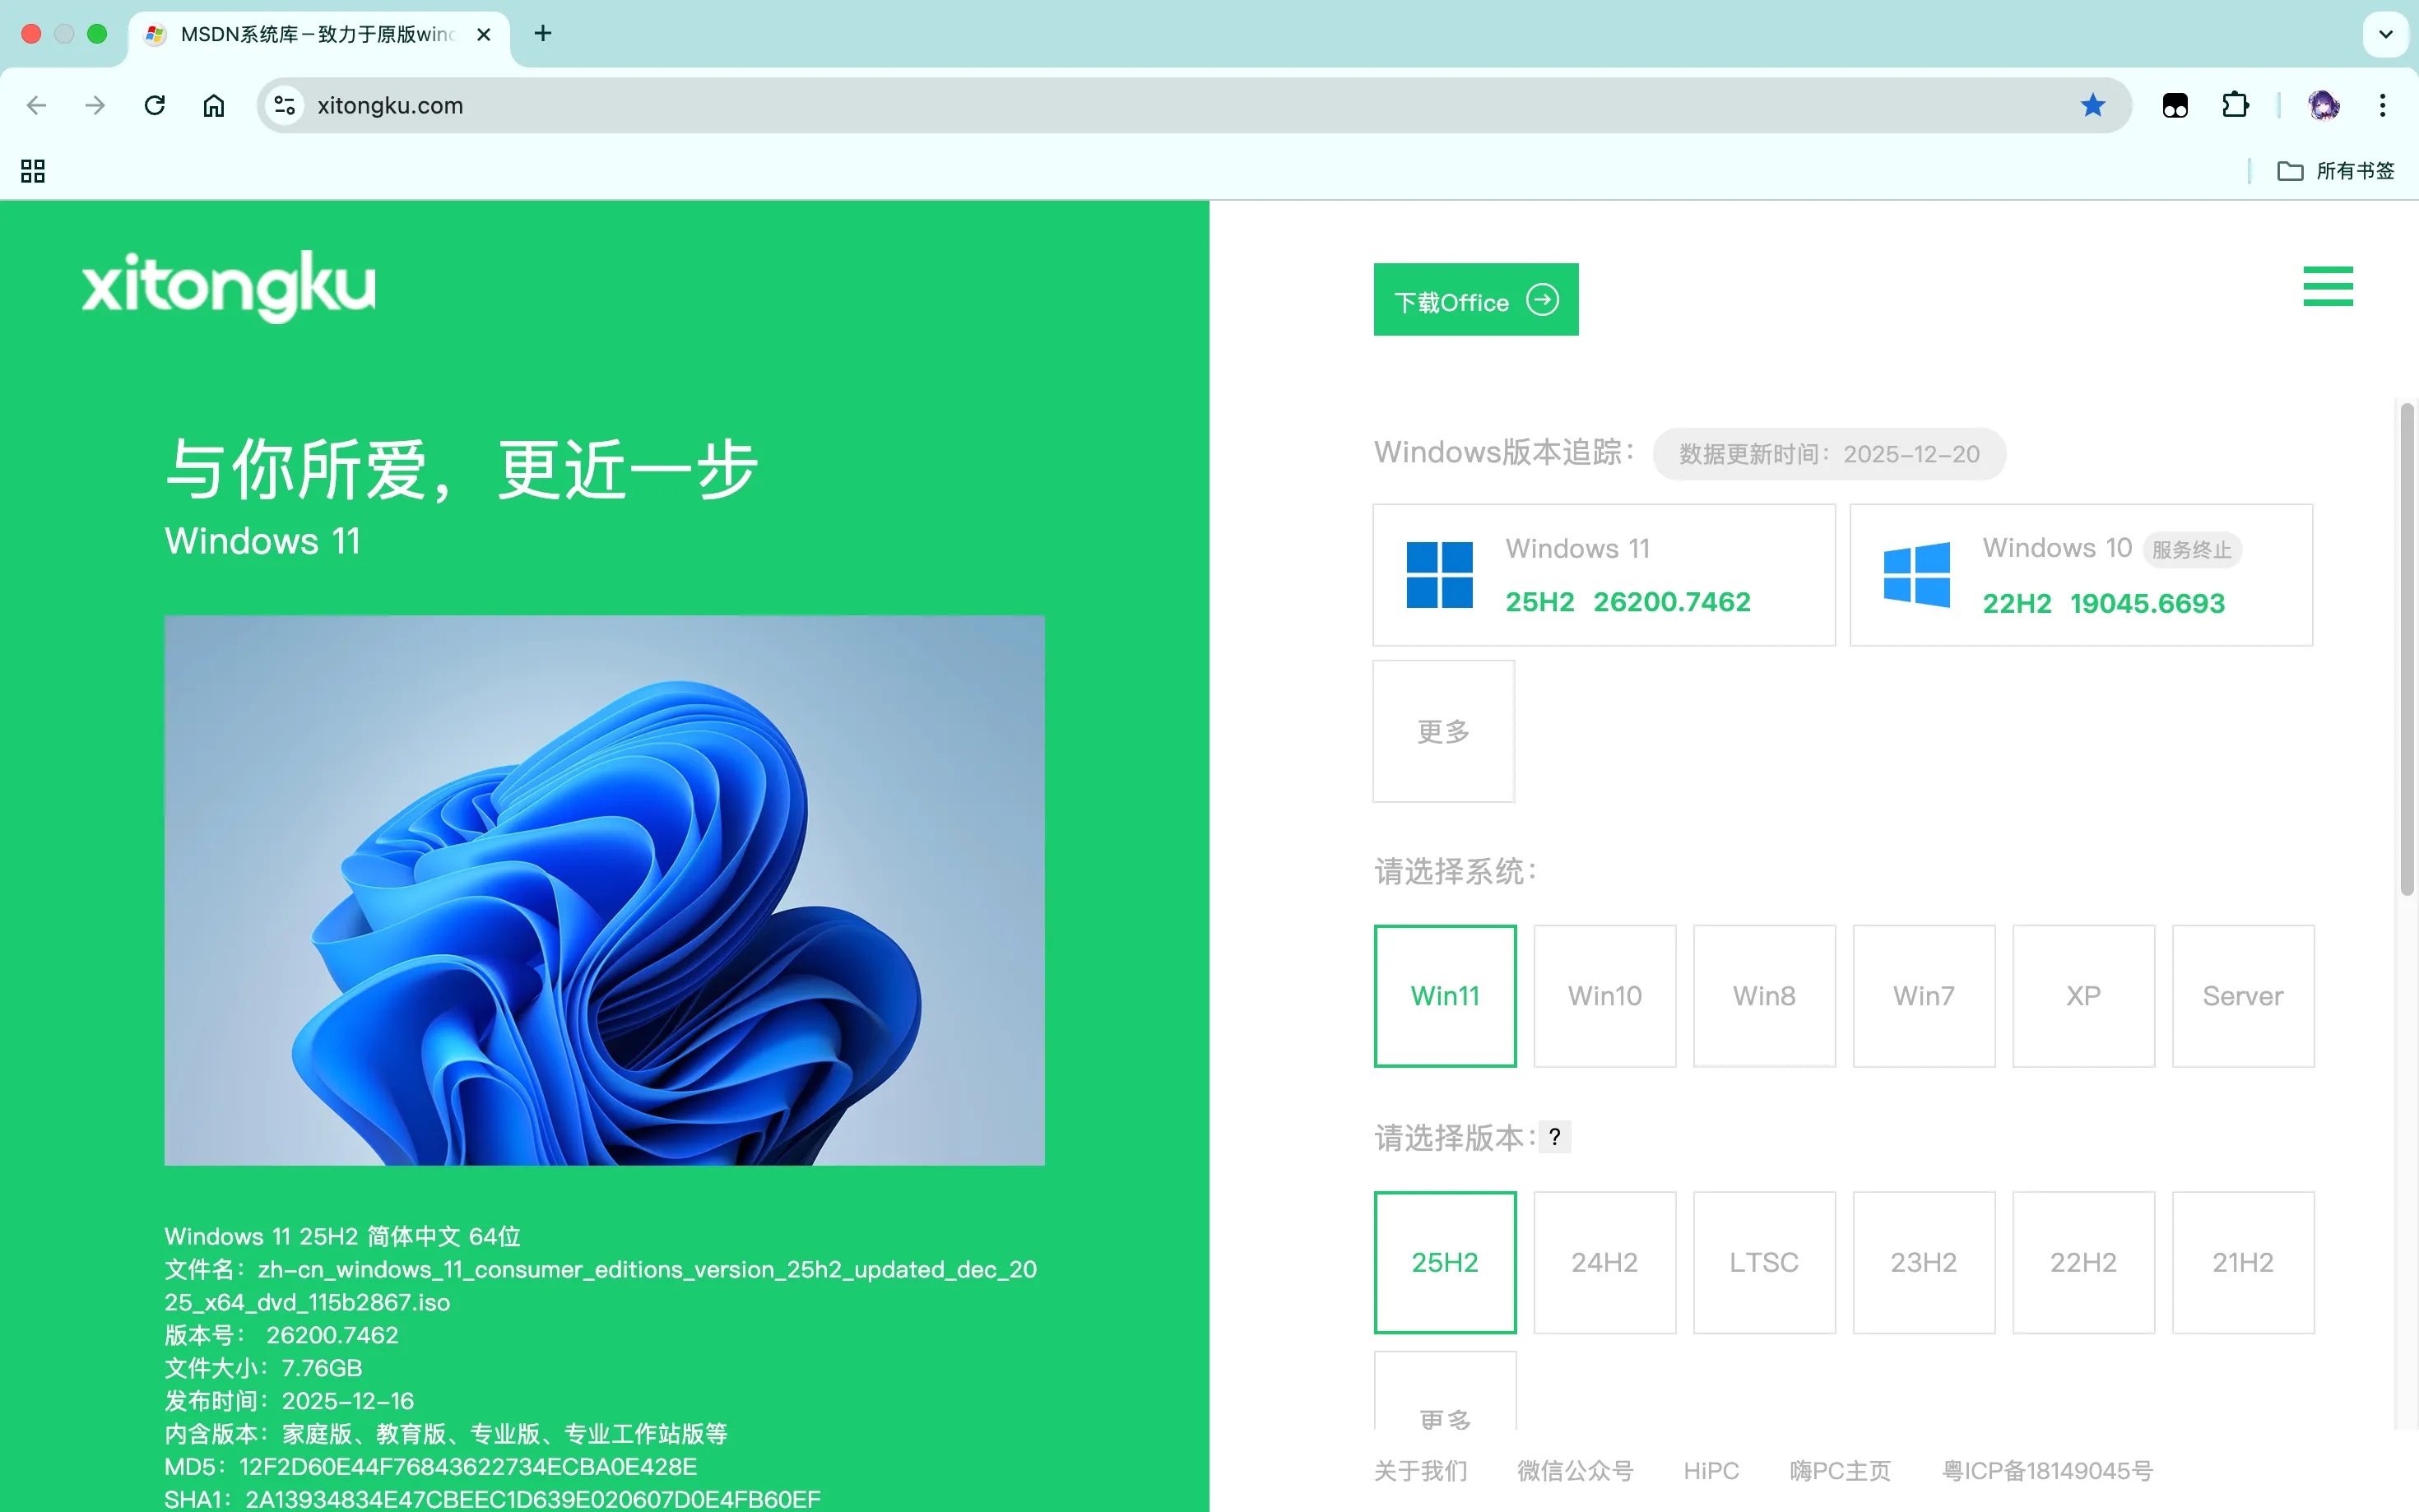Click the Windows 11 logo icon
The height and width of the screenshot is (1512, 2419).
click(x=1440, y=574)
